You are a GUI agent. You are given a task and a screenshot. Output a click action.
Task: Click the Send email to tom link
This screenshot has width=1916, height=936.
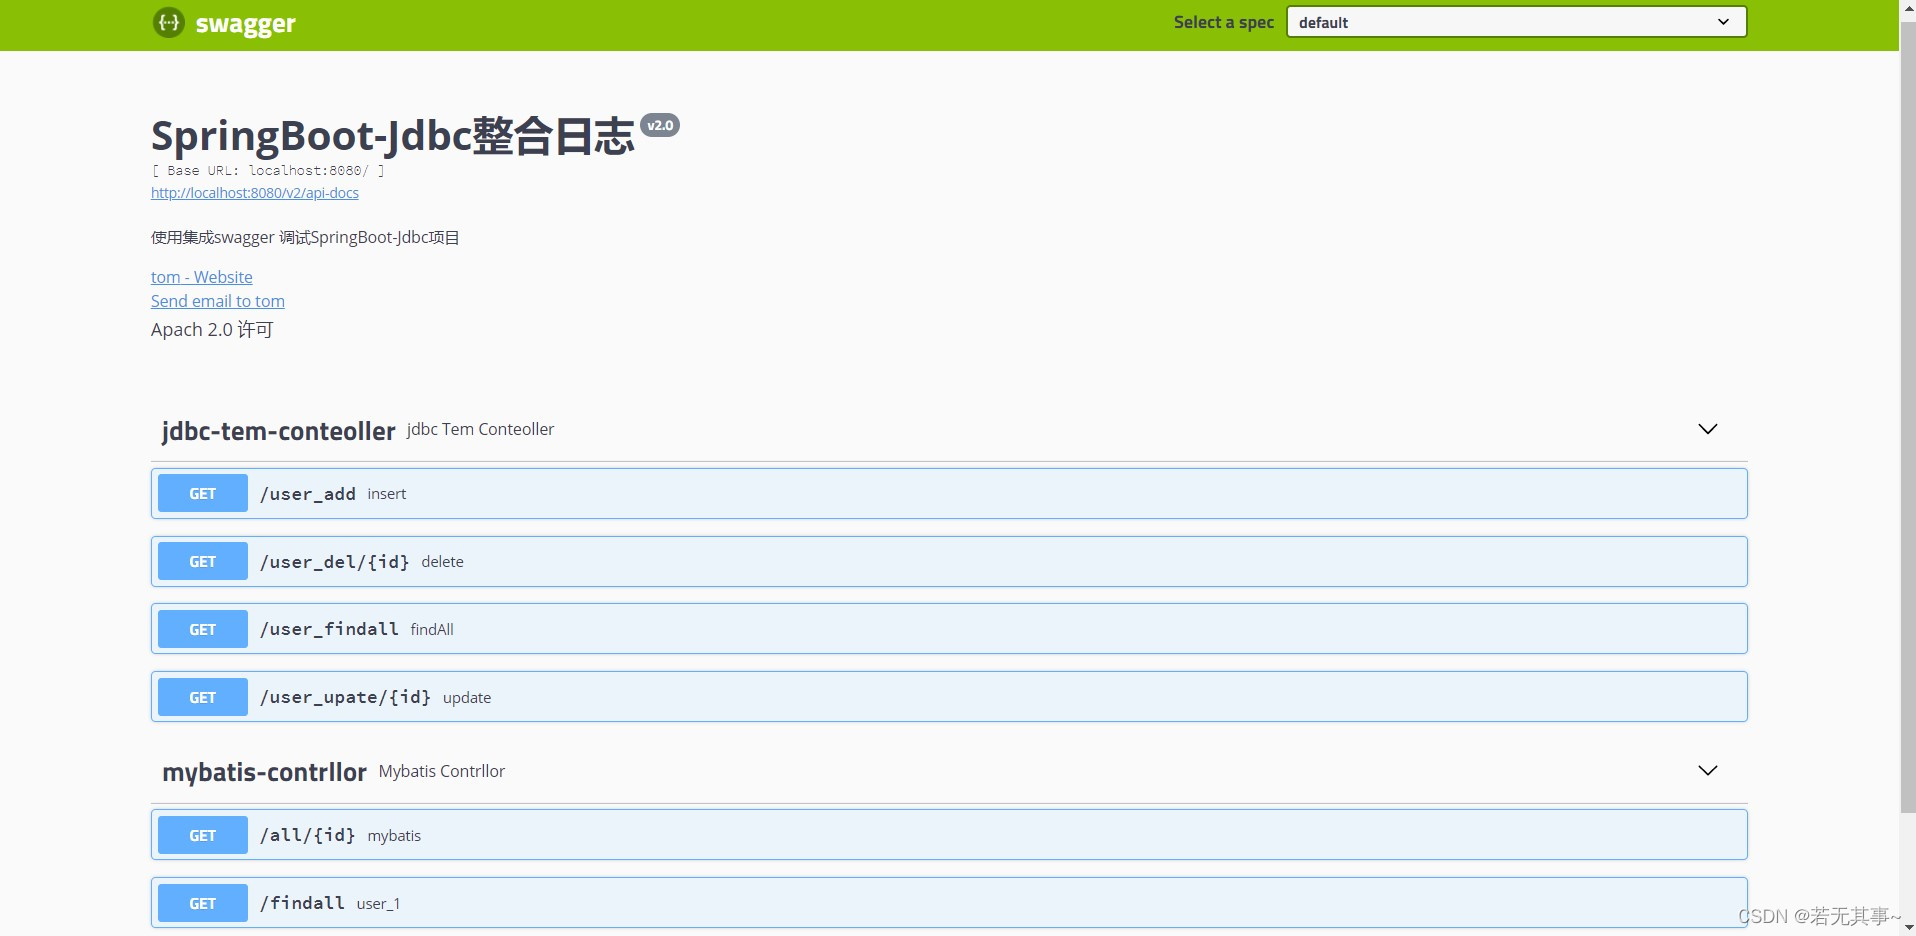tap(217, 300)
